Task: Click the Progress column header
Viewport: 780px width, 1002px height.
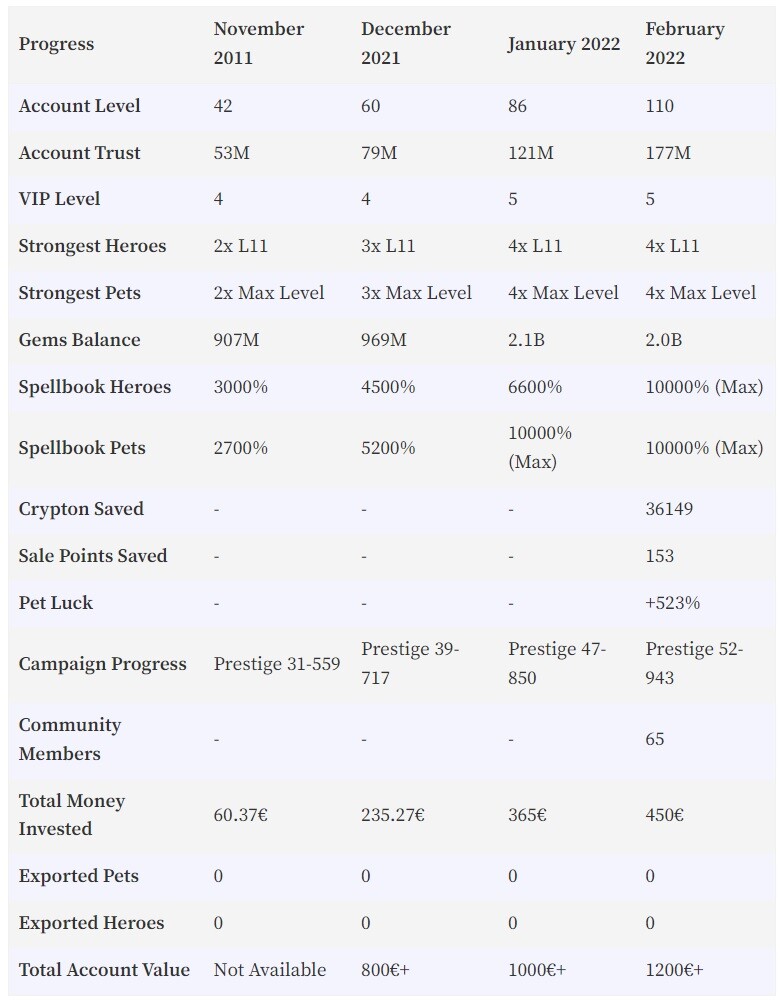Action: (56, 43)
